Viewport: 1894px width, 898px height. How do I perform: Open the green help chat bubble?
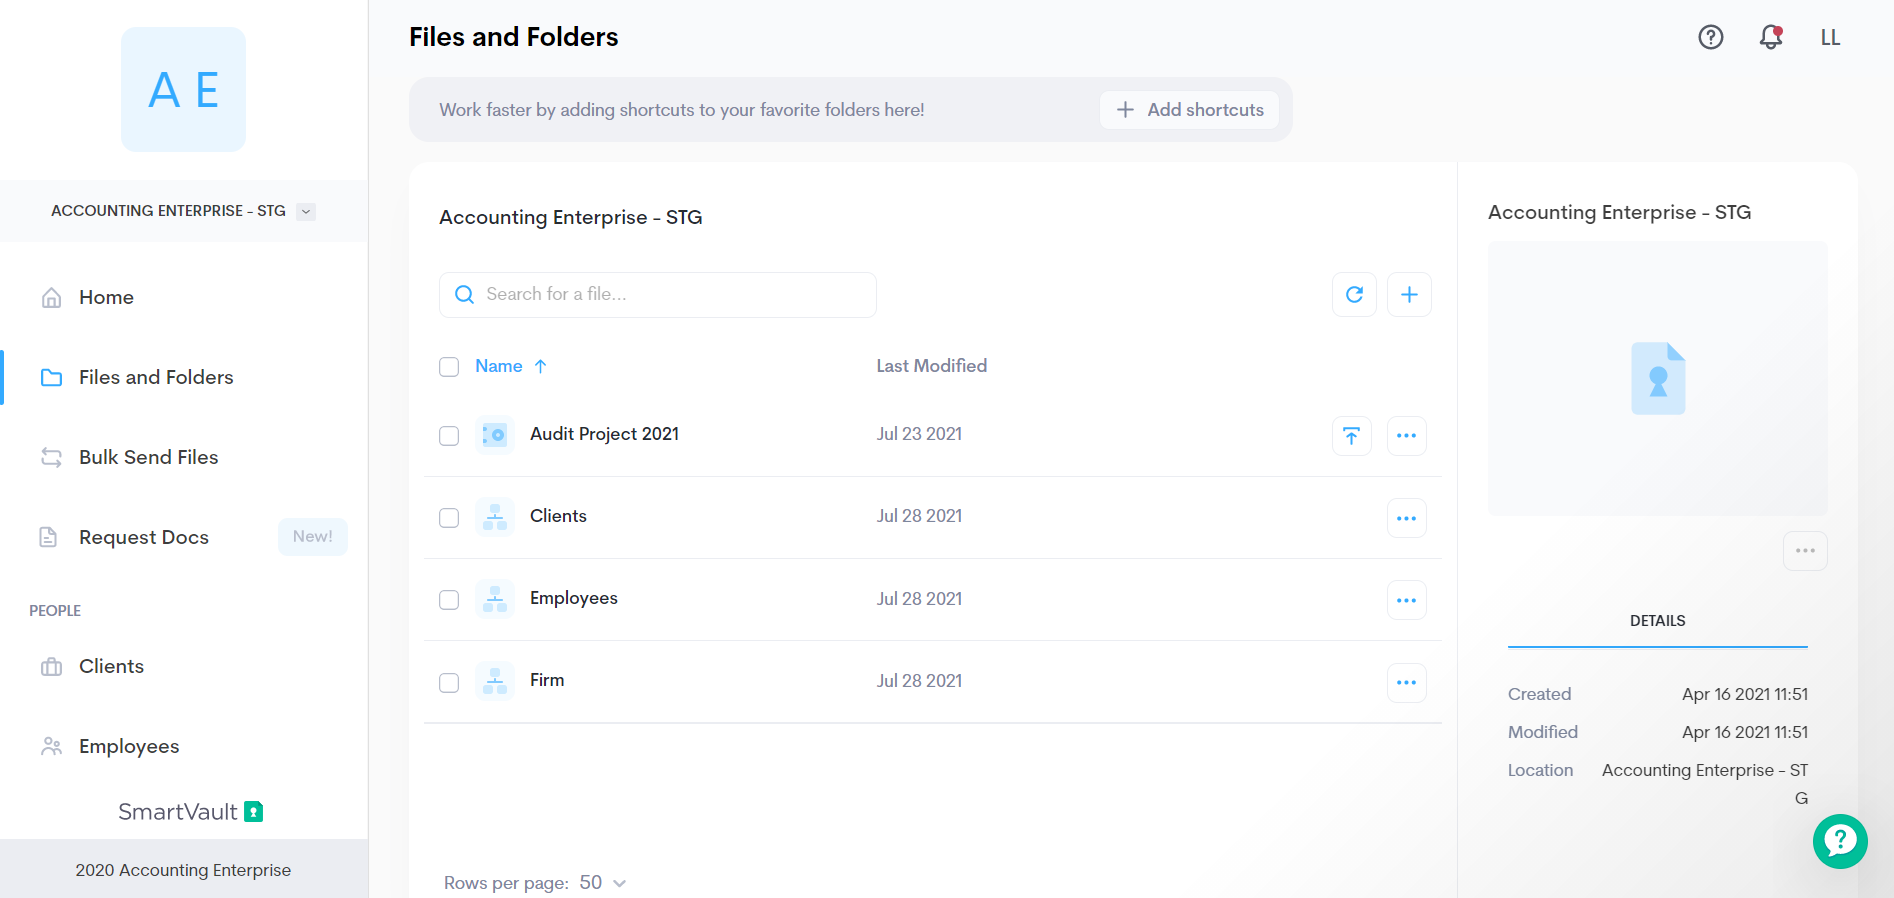1839,841
